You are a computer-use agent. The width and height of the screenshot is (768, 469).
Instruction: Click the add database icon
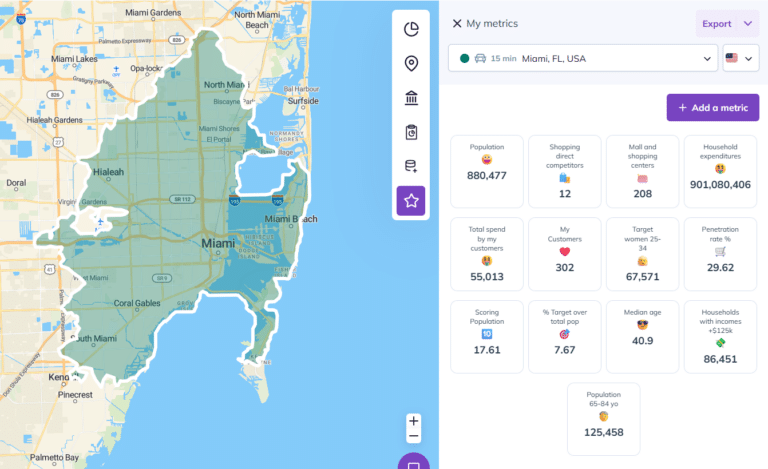[x=411, y=166]
